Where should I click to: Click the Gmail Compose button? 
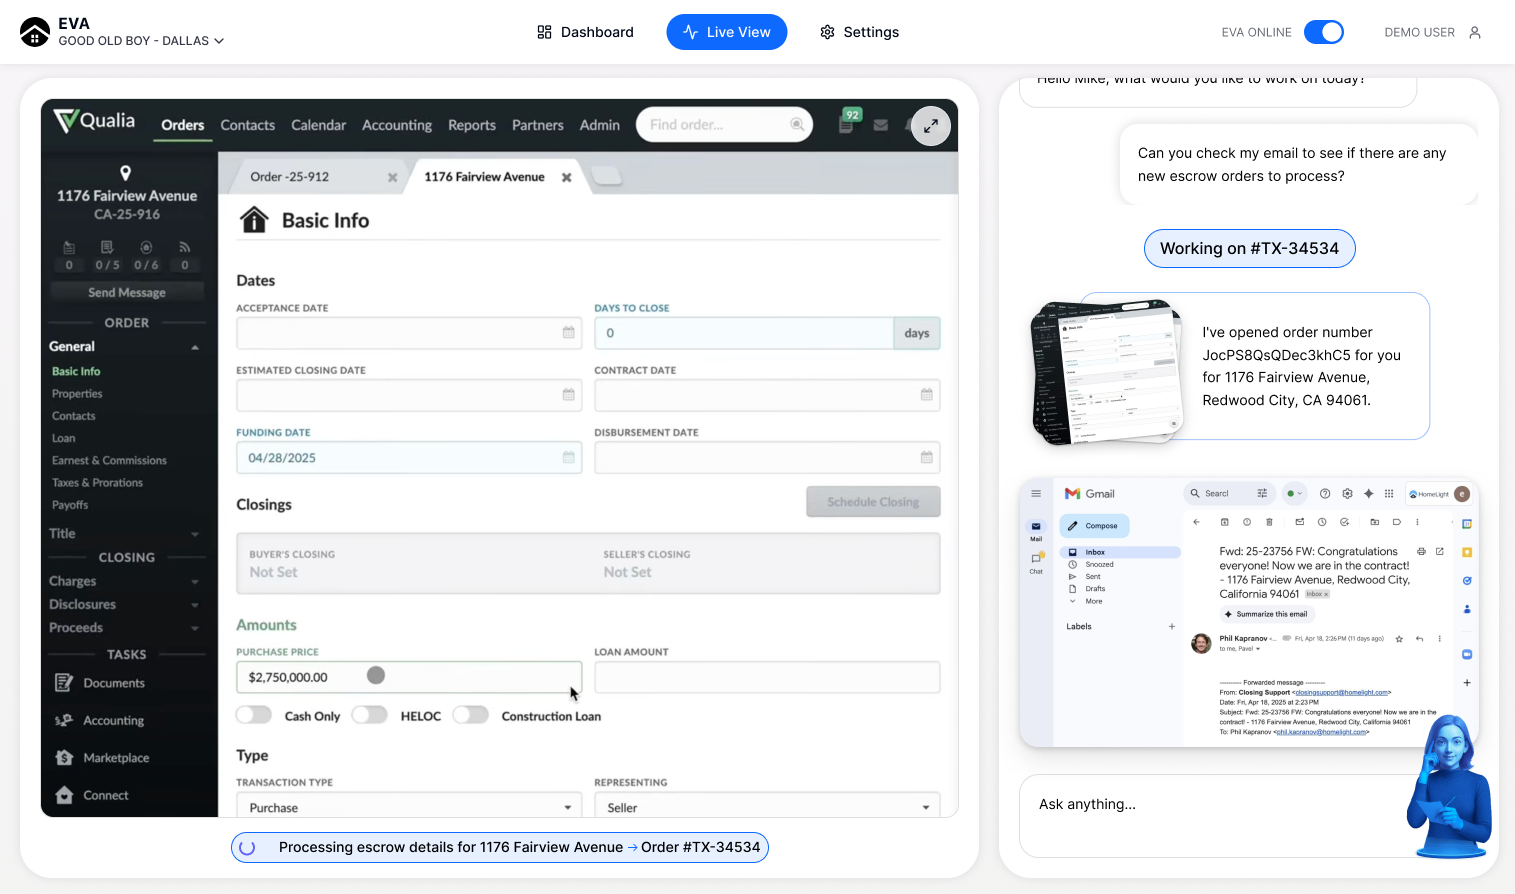tap(1094, 526)
